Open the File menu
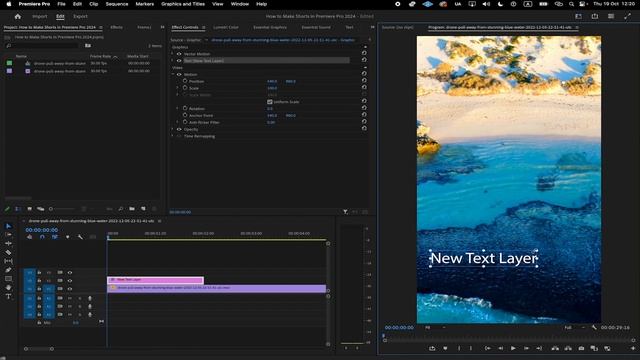This screenshot has height=360, width=640. (x=61, y=4)
